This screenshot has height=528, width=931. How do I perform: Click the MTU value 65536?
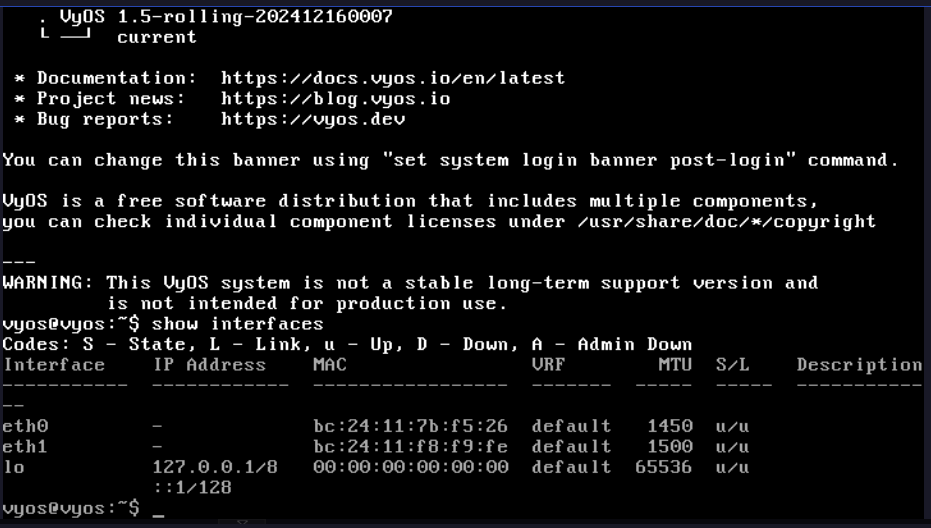(x=663, y=467)
